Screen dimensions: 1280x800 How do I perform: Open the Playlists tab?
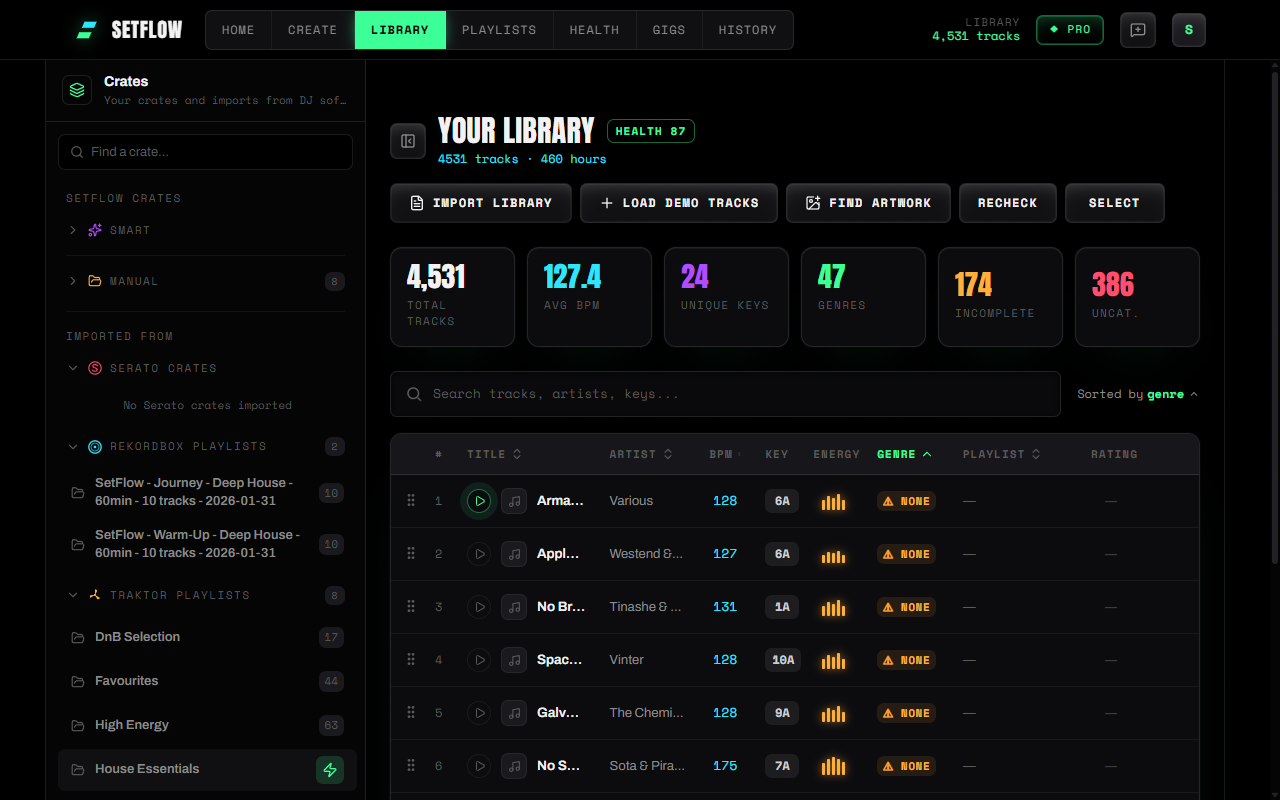(499, 30)
